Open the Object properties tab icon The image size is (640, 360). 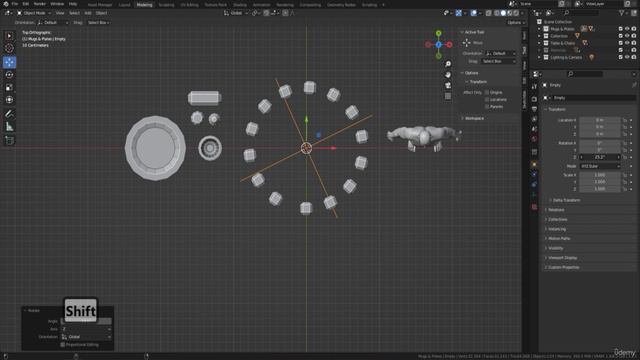(x=534, y=164)
